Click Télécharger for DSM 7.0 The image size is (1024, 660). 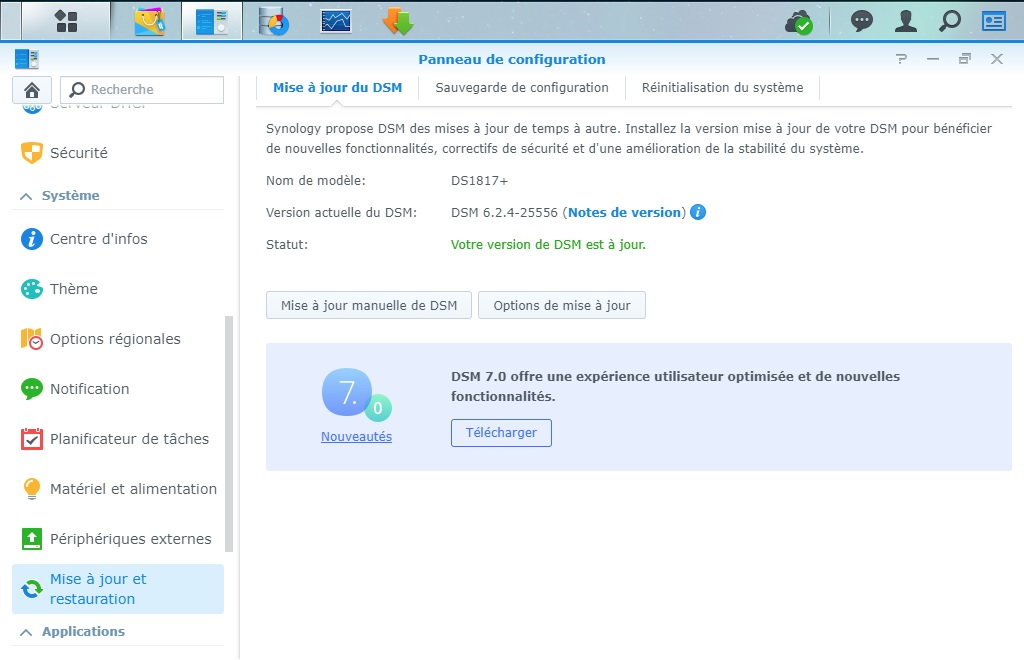click(501, 433)
